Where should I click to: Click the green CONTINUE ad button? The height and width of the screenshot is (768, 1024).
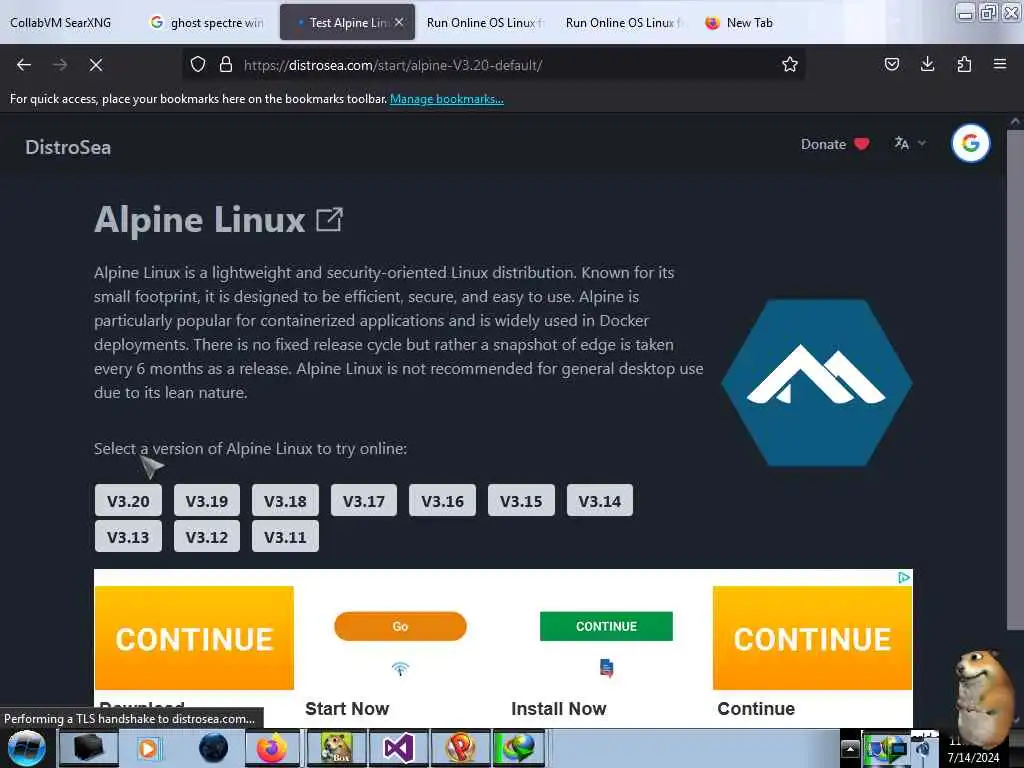pos(606,626)
